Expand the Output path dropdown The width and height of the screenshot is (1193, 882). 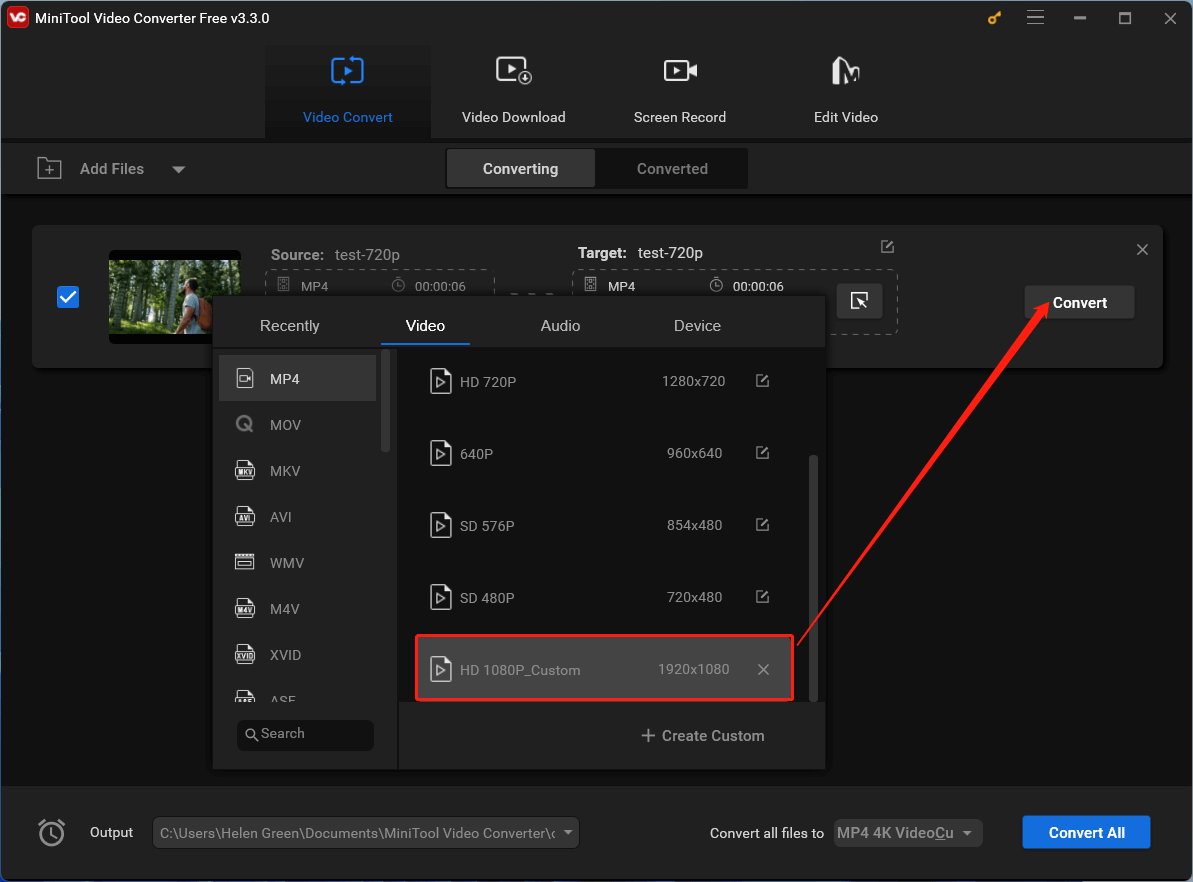(568, 833)
